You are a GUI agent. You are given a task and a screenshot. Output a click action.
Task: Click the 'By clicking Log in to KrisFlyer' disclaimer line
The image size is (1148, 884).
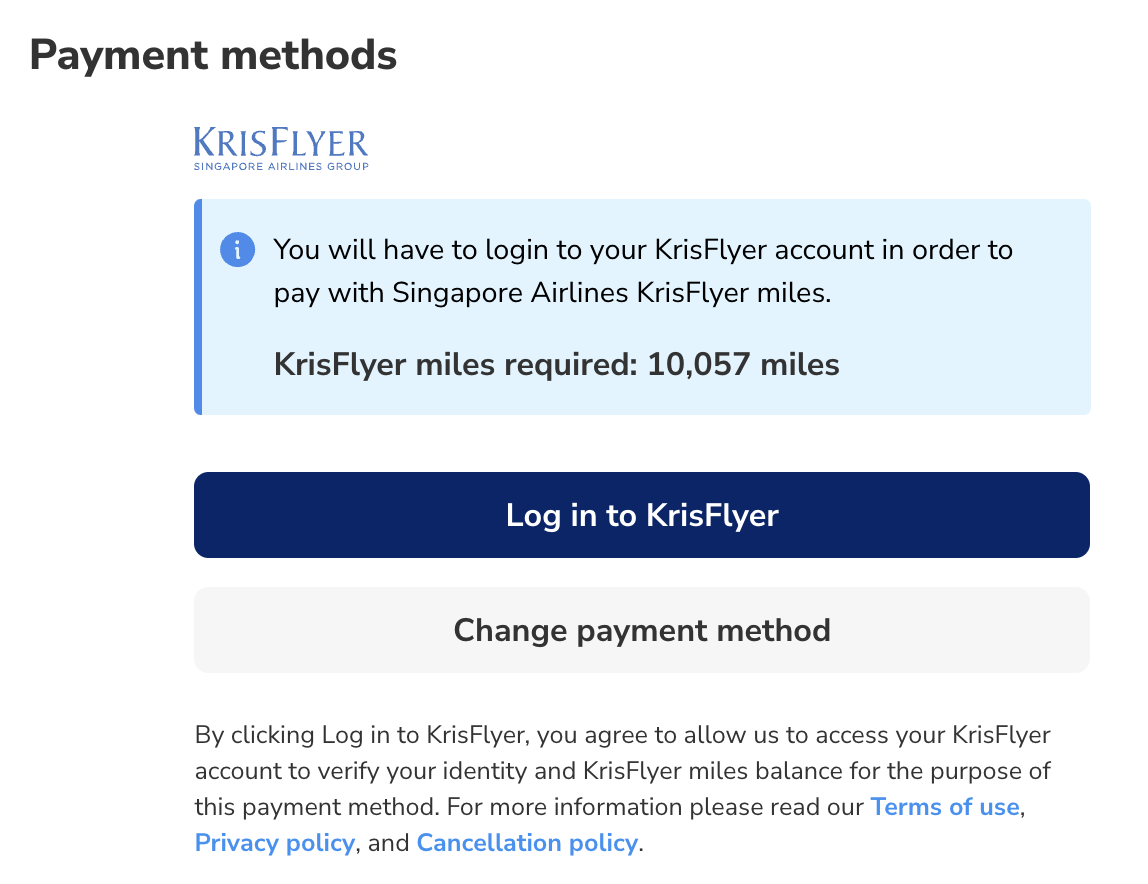(622, 736)
